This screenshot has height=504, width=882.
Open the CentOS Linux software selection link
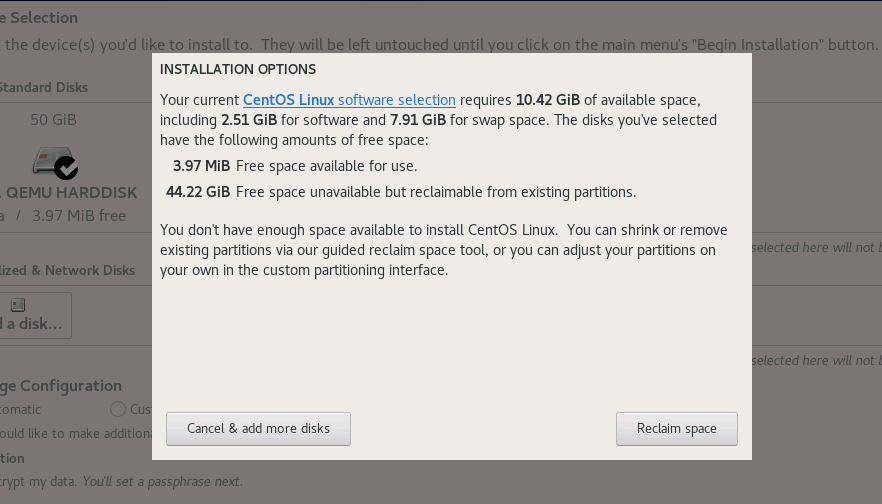tap(349, 100)
